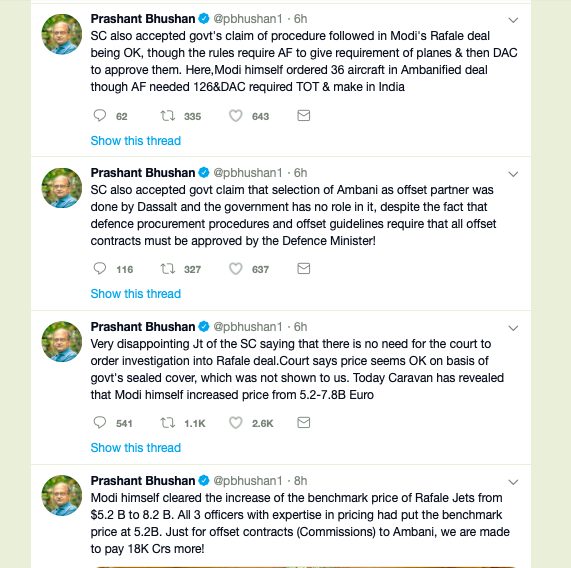Viewport: 571px width, 568px height.
Task: Expand more options on the Caravan tweet
Action: click(513, 328)
